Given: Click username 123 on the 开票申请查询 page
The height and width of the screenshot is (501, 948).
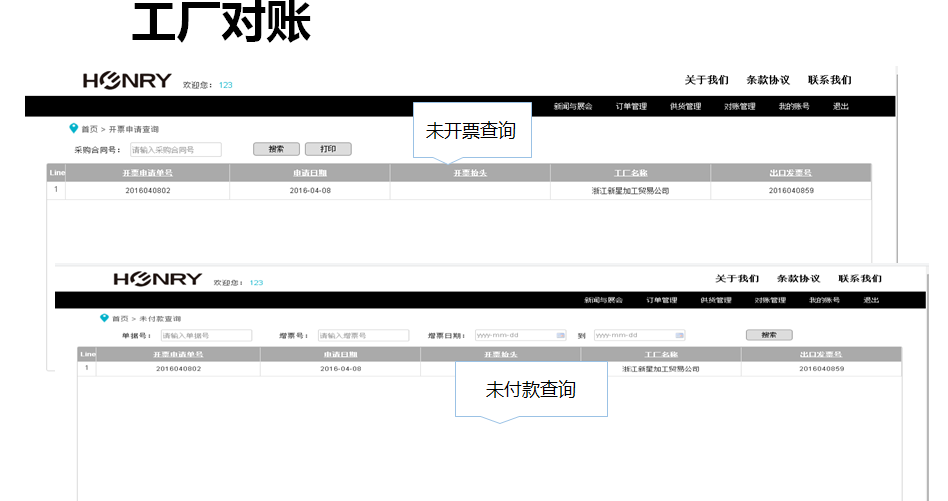Looking at the screenshot, I should (226, 85).
